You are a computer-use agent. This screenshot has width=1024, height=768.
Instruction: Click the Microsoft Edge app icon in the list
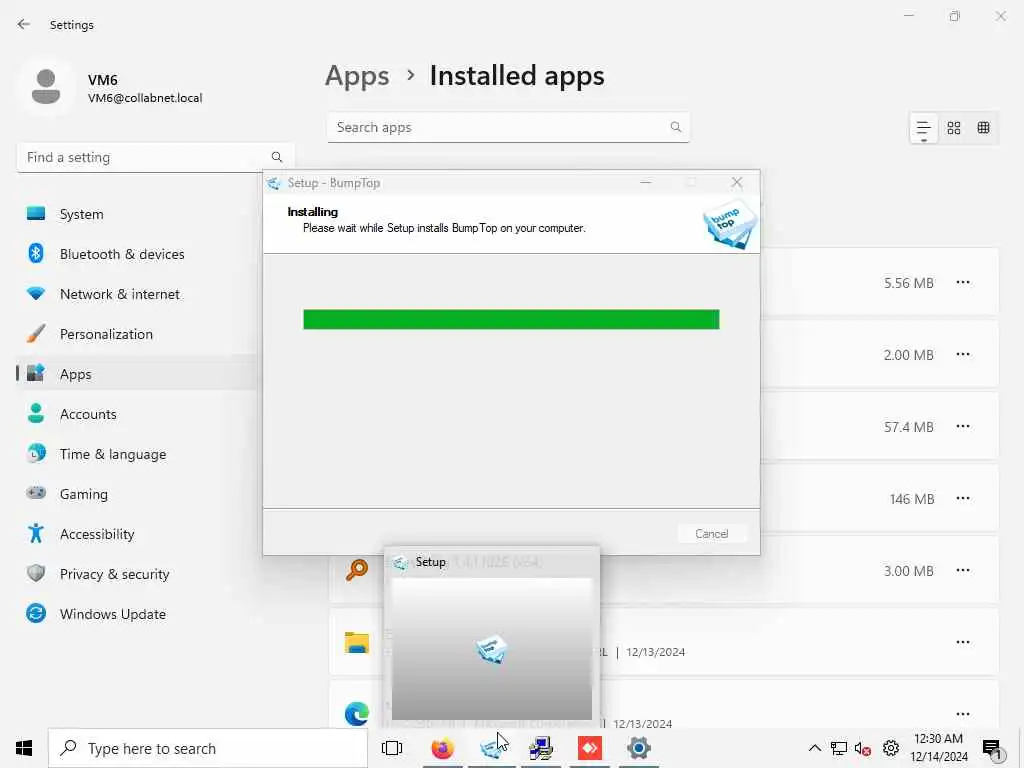pos(357,714)
